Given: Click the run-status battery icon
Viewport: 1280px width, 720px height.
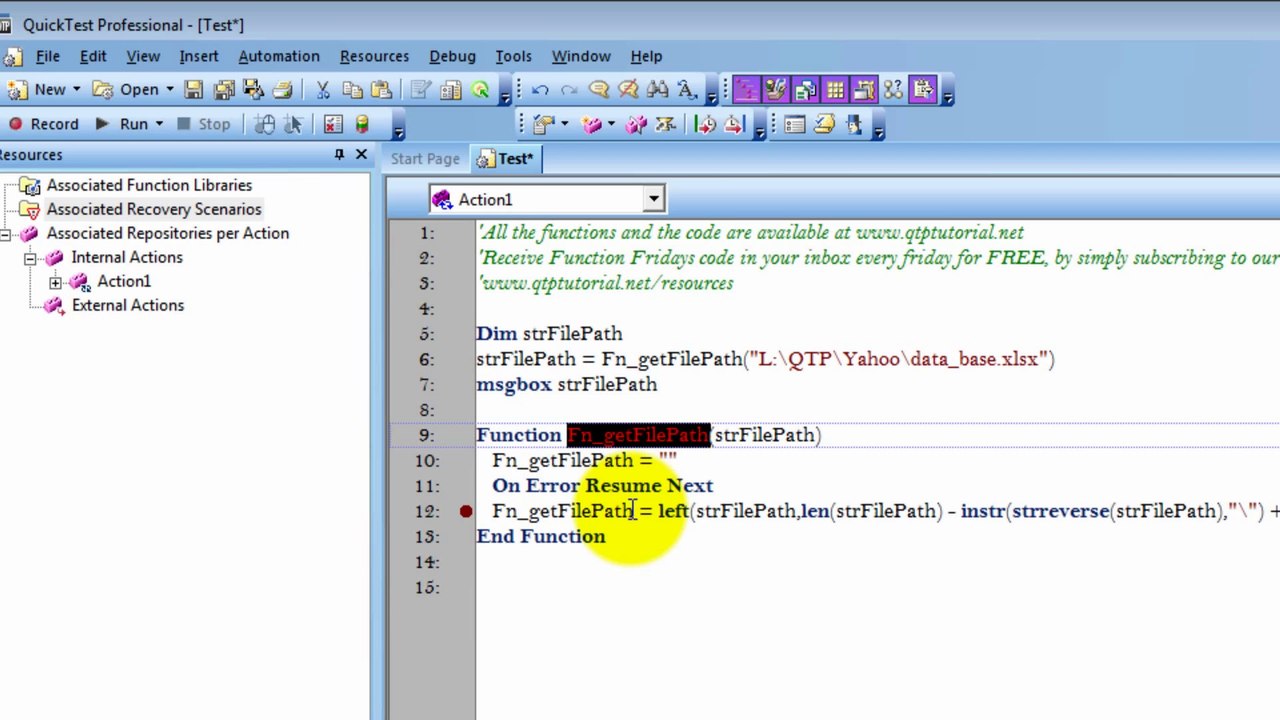Looking at the screenshot, I should click(x=362, y=124).
